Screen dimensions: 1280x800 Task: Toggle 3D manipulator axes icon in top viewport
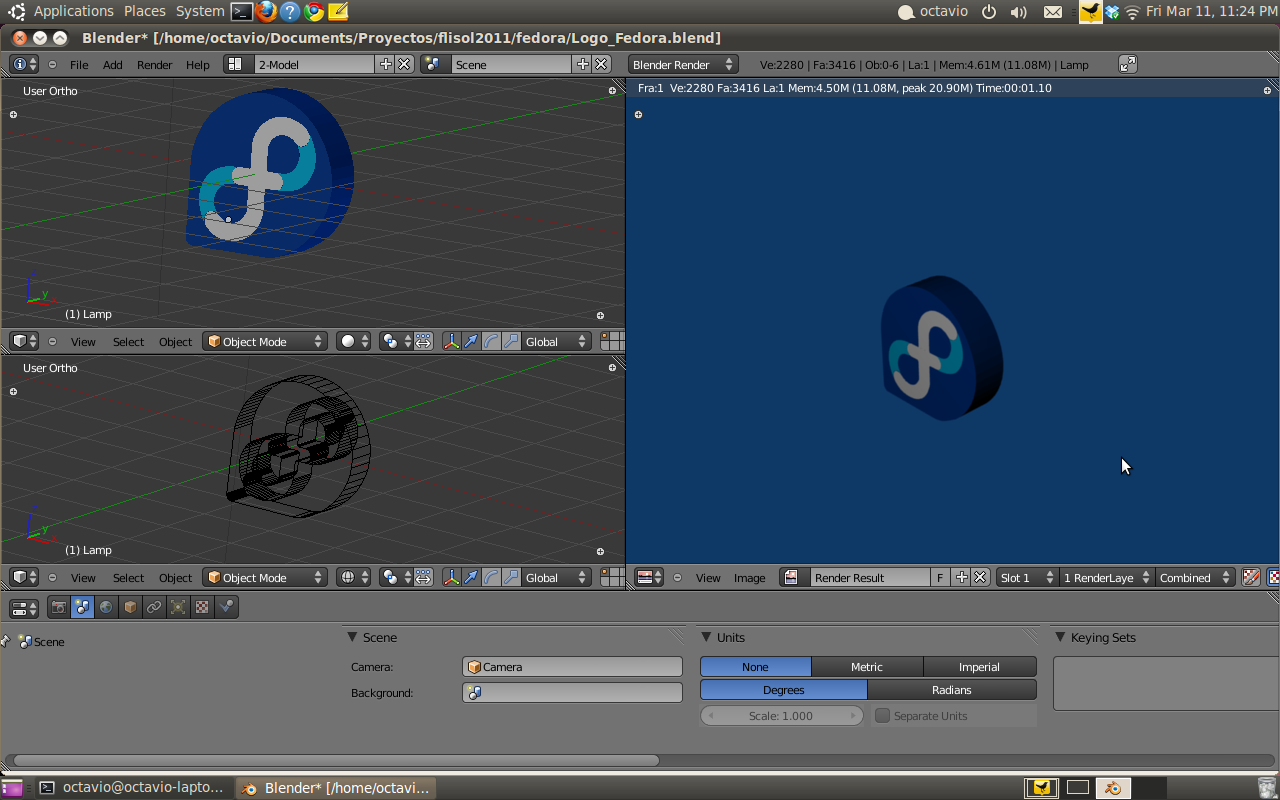coord(451,342)
